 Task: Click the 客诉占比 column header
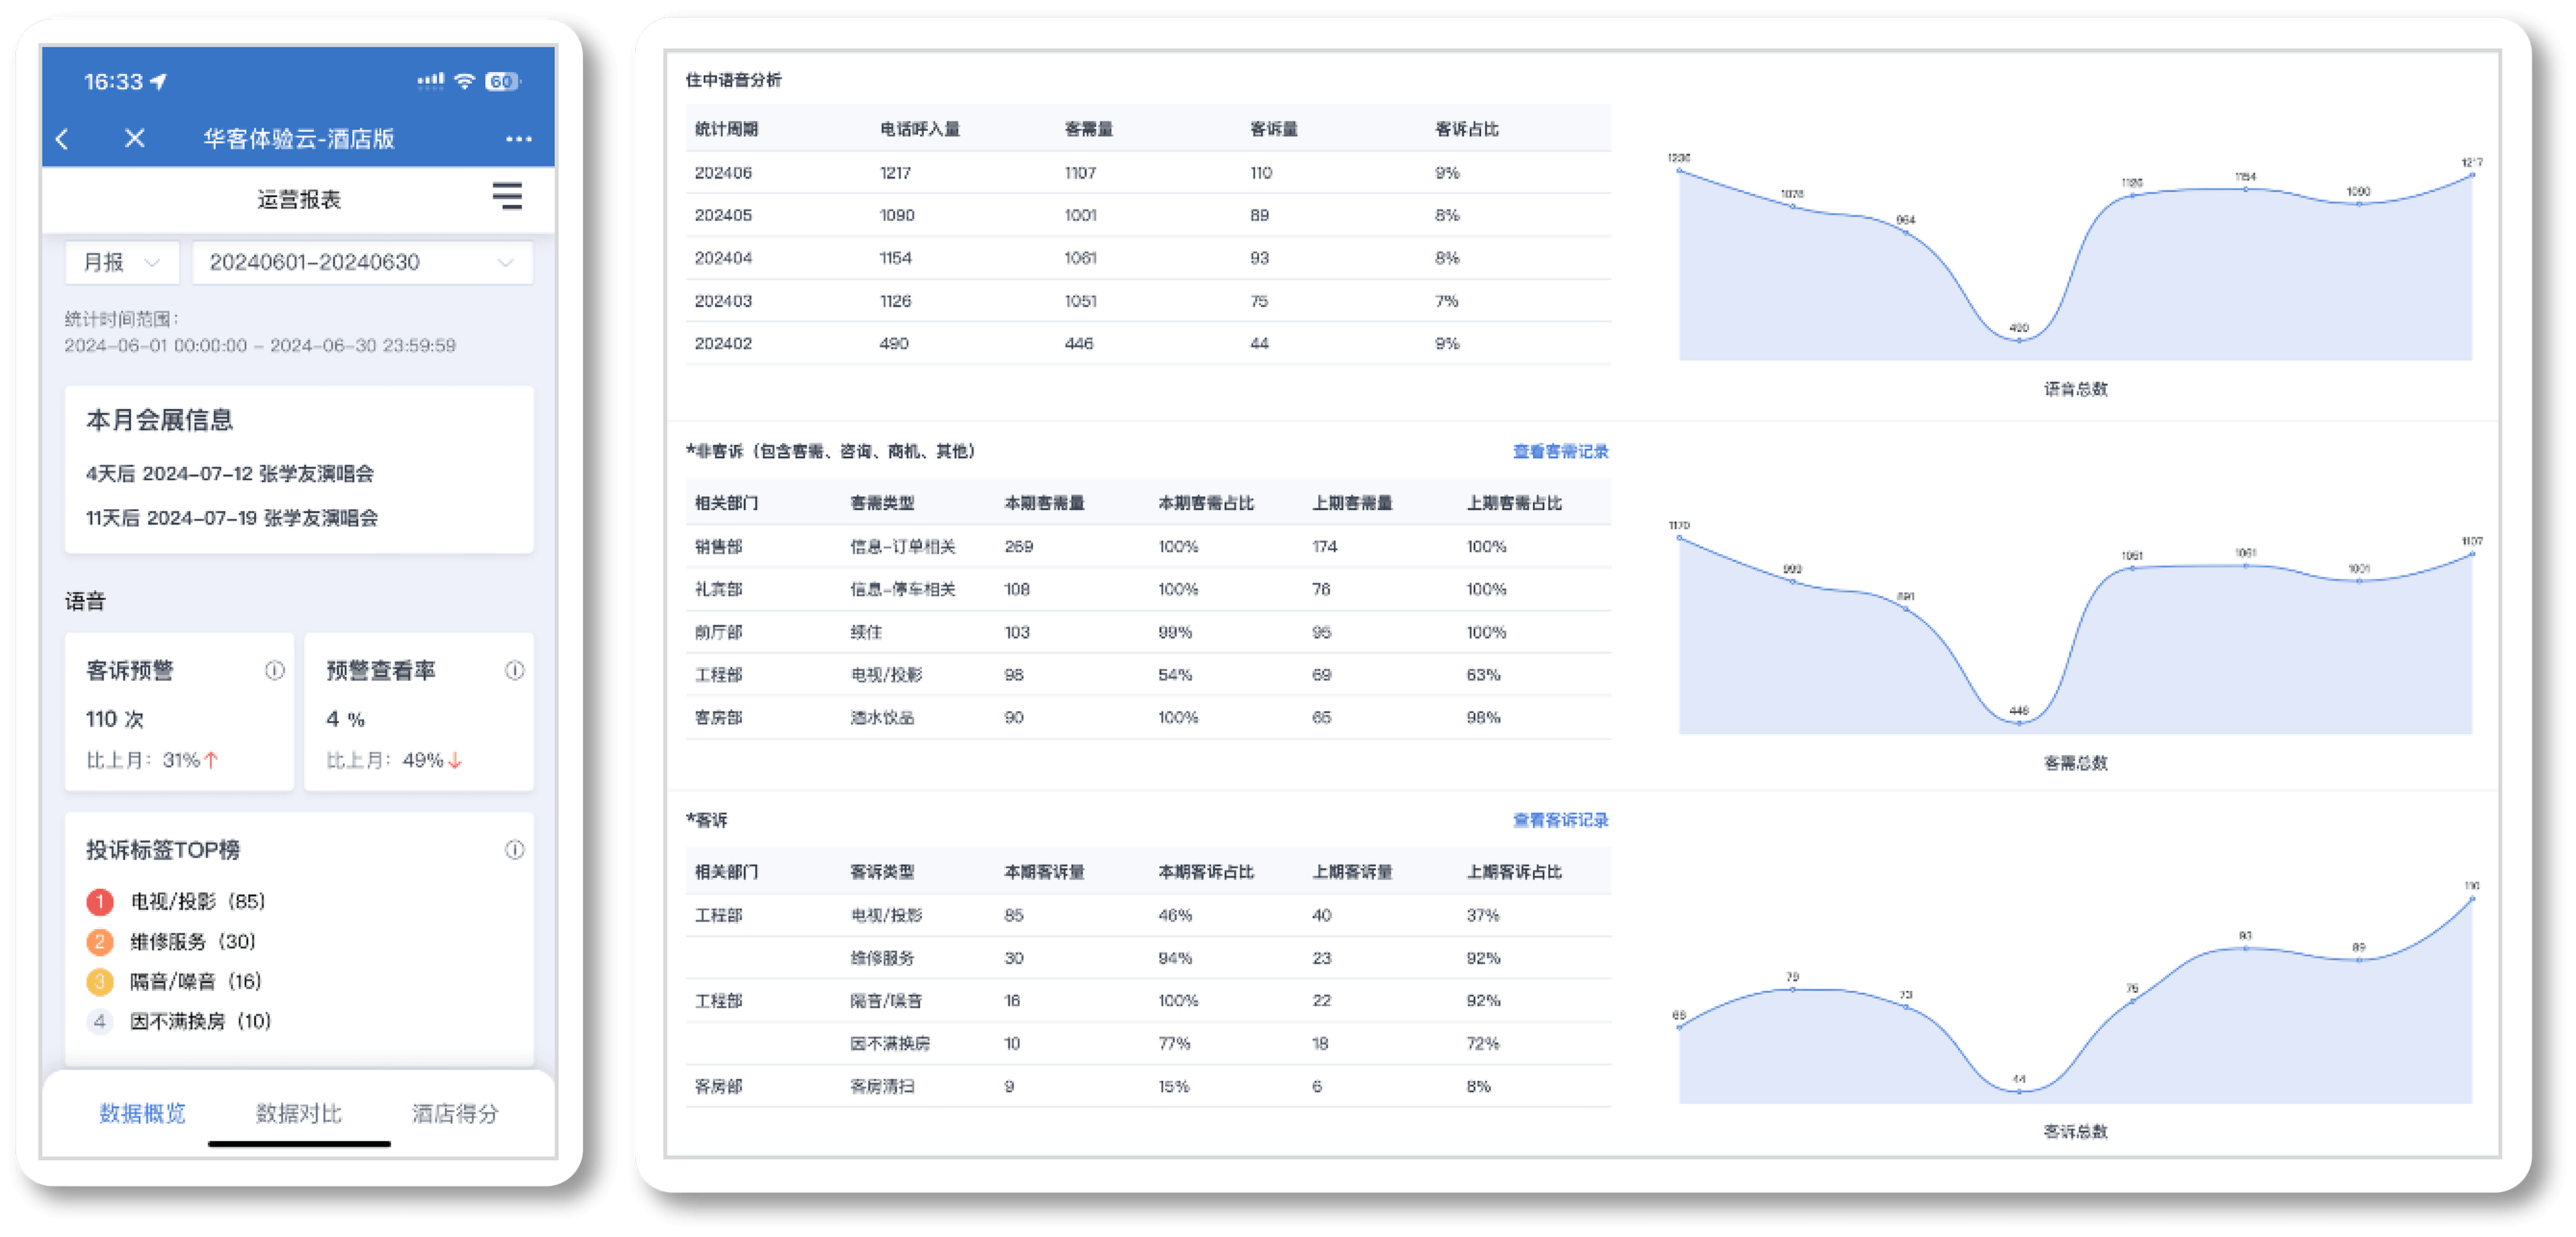coord(1466,129)
